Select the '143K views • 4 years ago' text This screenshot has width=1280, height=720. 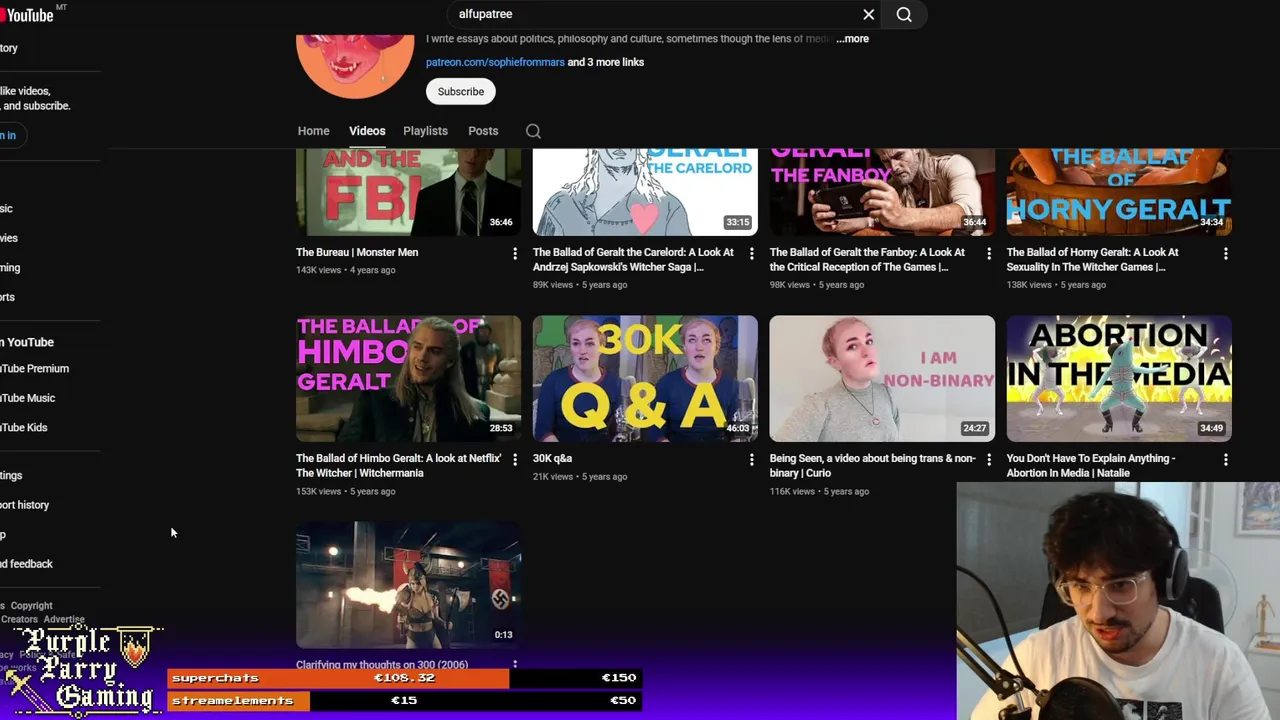coord(346,270)
